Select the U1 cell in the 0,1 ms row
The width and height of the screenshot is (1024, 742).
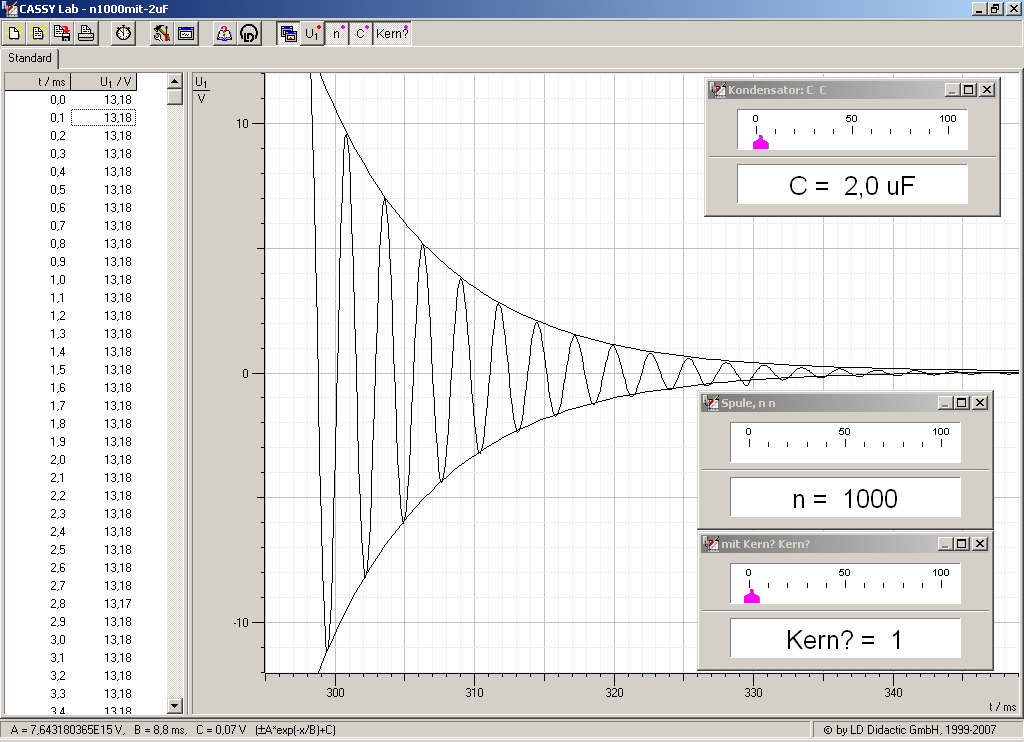pyautogui.click(x=104, y=118)
